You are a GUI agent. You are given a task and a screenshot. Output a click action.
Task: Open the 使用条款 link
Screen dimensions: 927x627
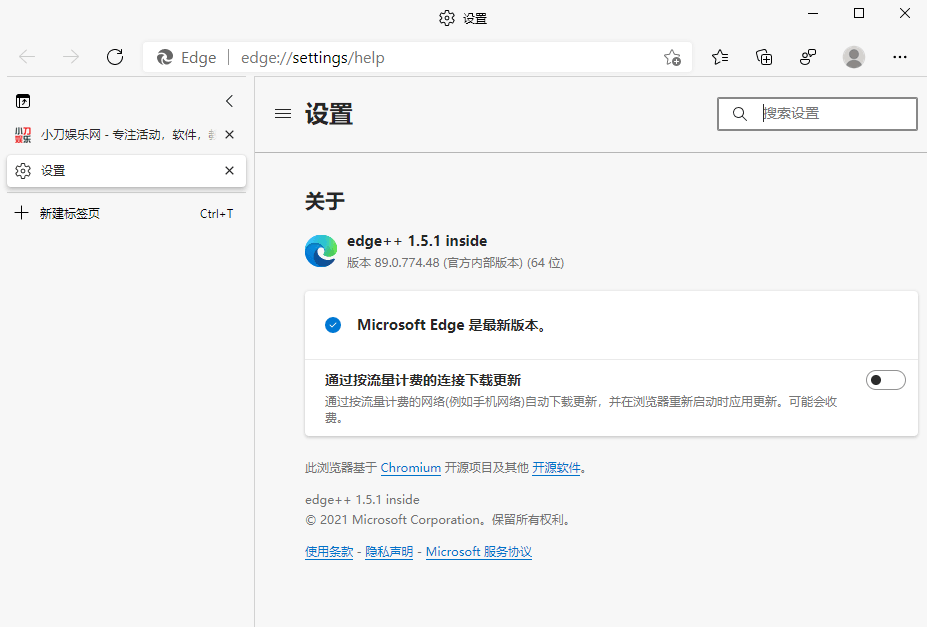329,551
